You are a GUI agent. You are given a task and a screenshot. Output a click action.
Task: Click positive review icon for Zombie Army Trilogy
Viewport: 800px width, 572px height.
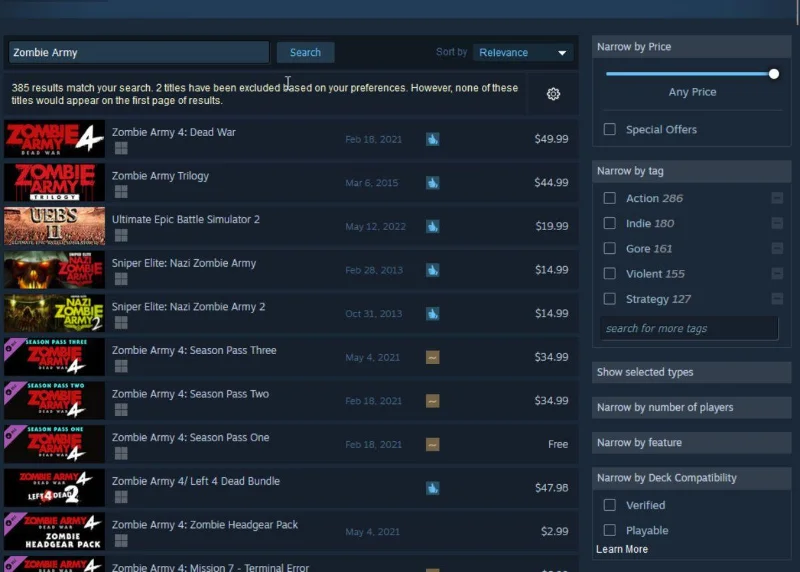point(433,183)
